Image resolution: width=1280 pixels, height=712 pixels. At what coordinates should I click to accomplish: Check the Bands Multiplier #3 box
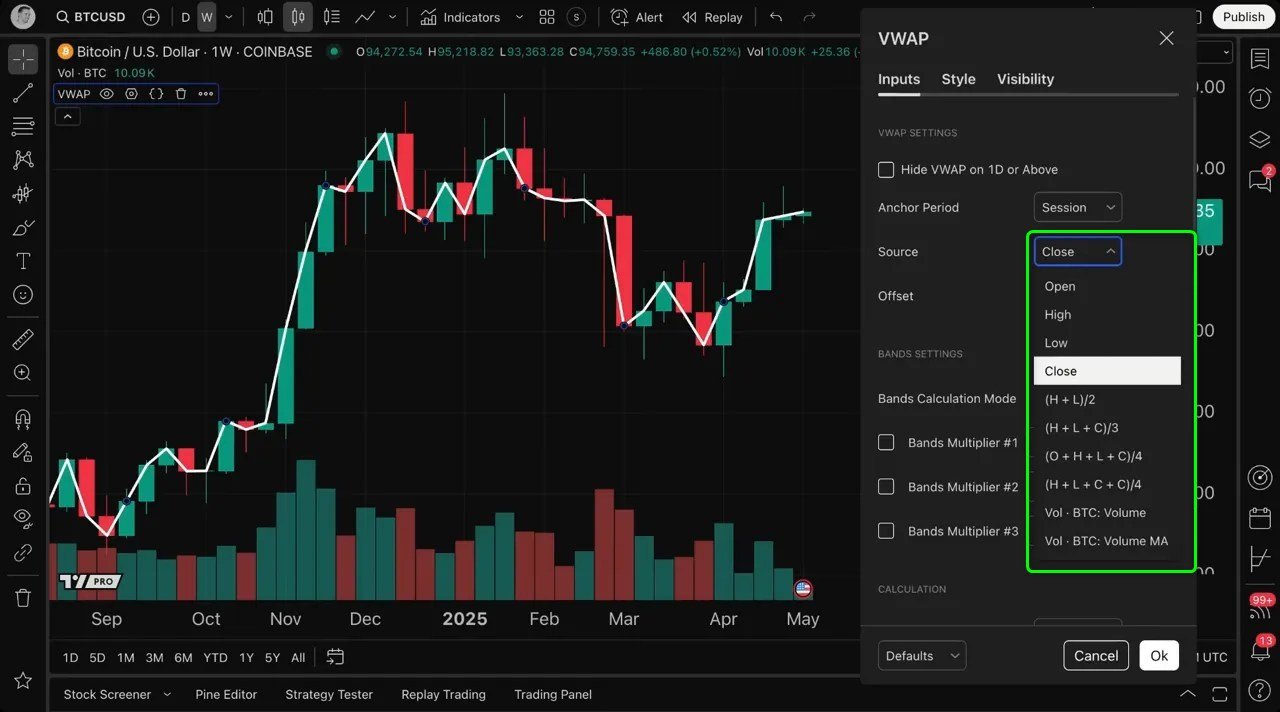886,531
